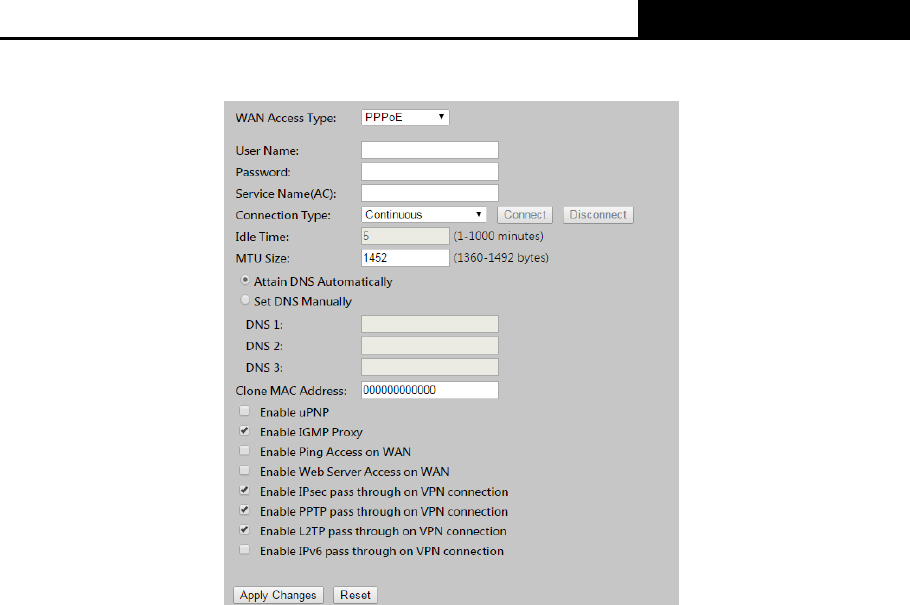Enable IPv6 pass through checkbox
Screen dimensions: 910x605
pos(244,550)
